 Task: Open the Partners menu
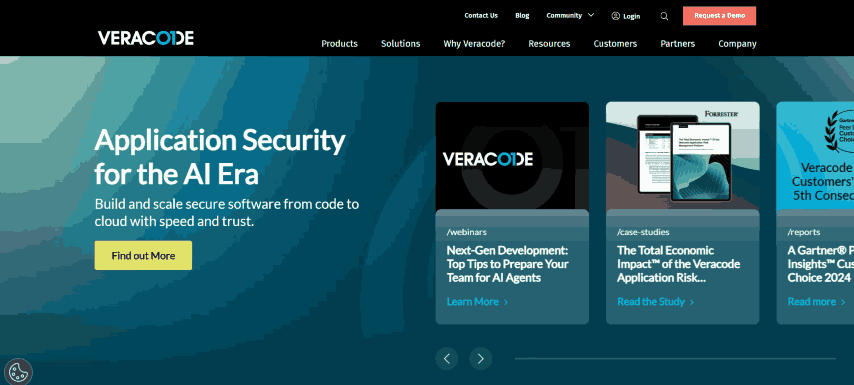tap(678, 44)
